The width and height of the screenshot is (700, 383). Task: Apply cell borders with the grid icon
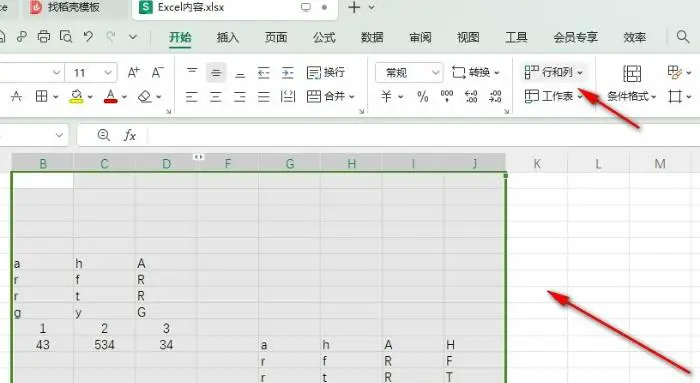pos(42,96)
